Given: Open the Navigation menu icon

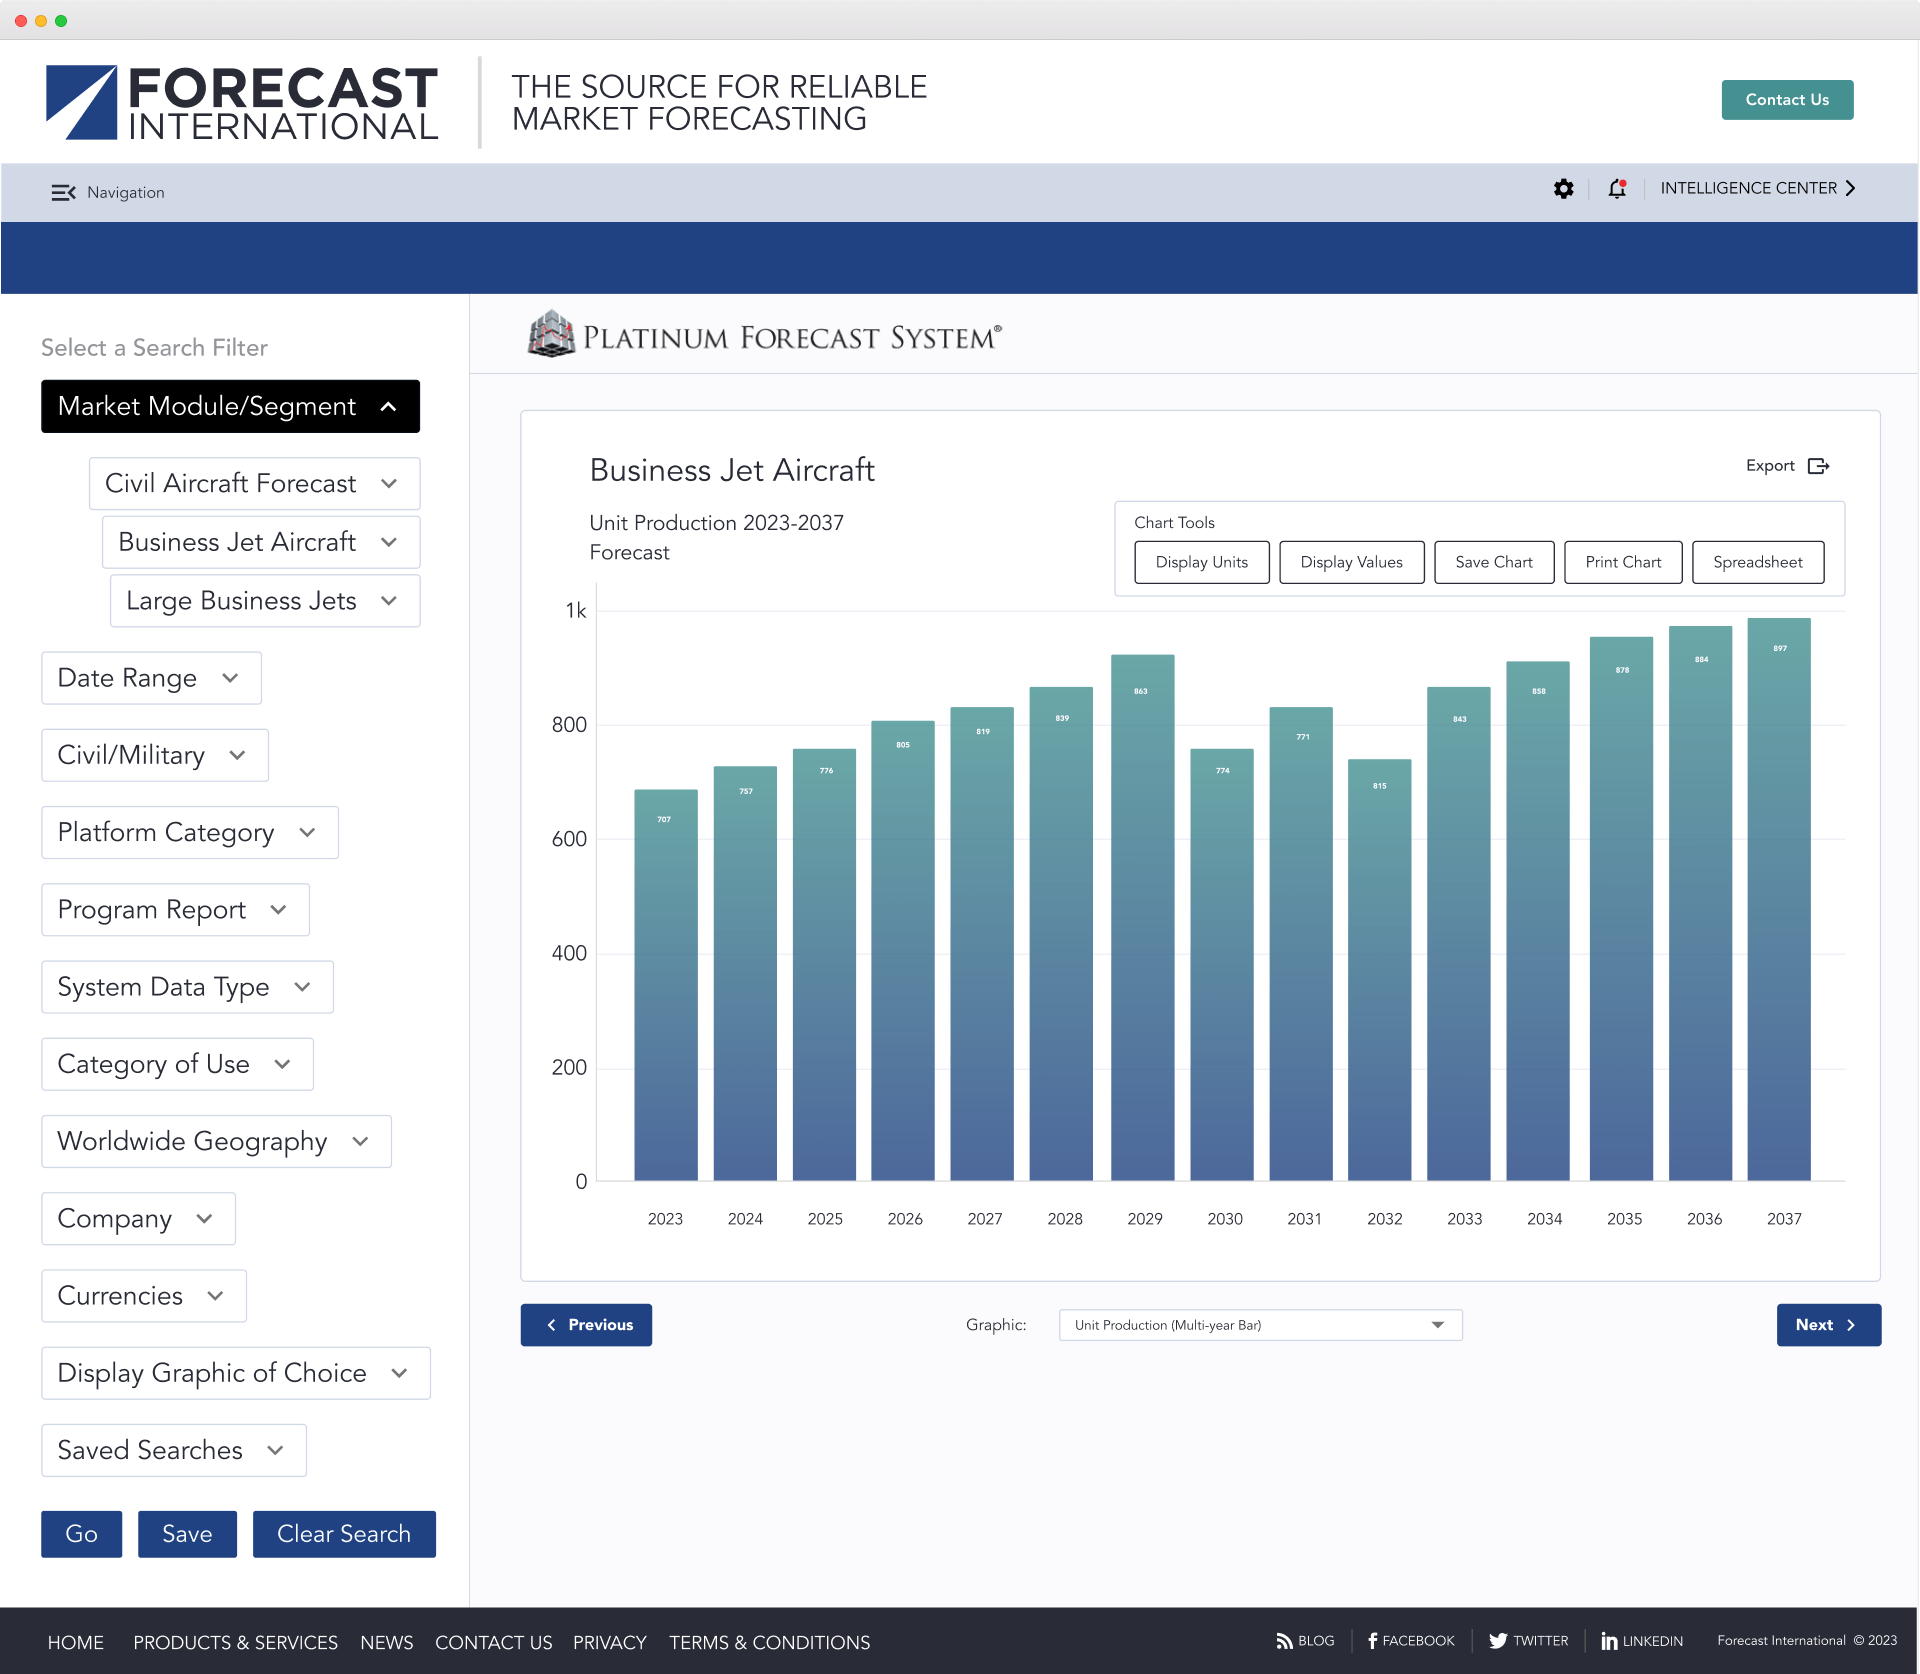Looking at the screenshot, I should tap(63, 192).
